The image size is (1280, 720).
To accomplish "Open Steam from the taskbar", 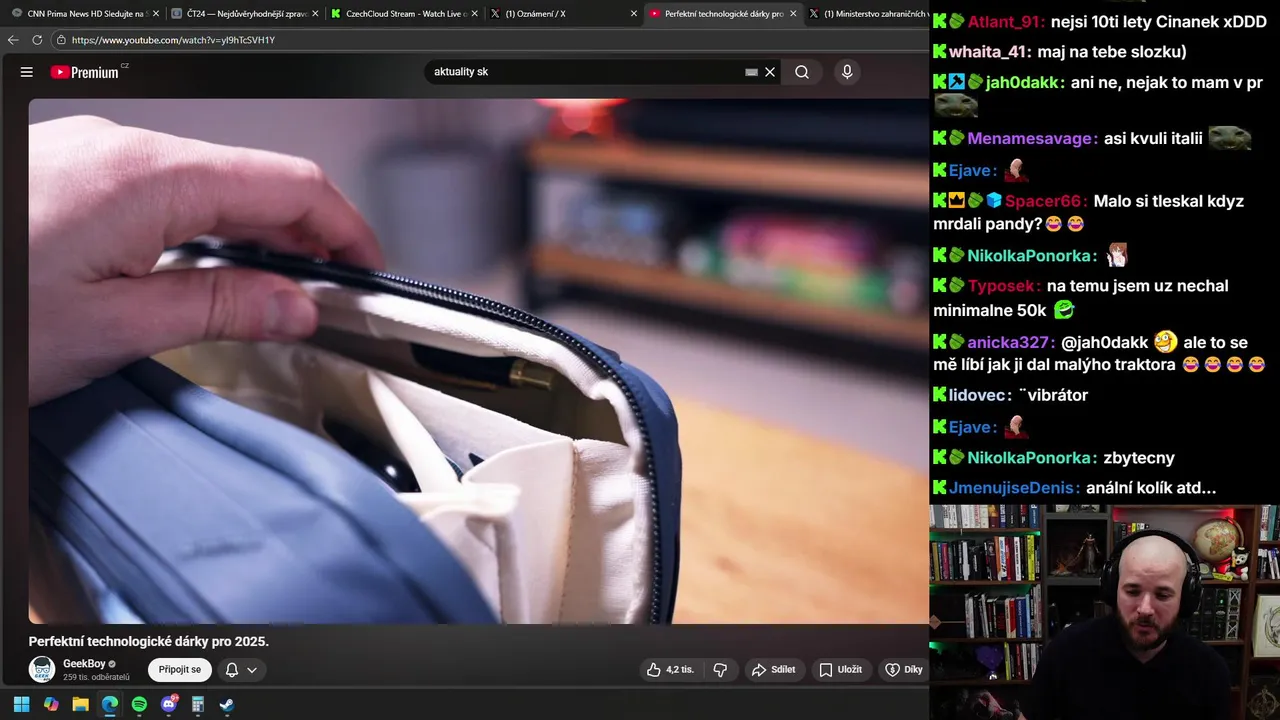I will (x=227, y=704).
